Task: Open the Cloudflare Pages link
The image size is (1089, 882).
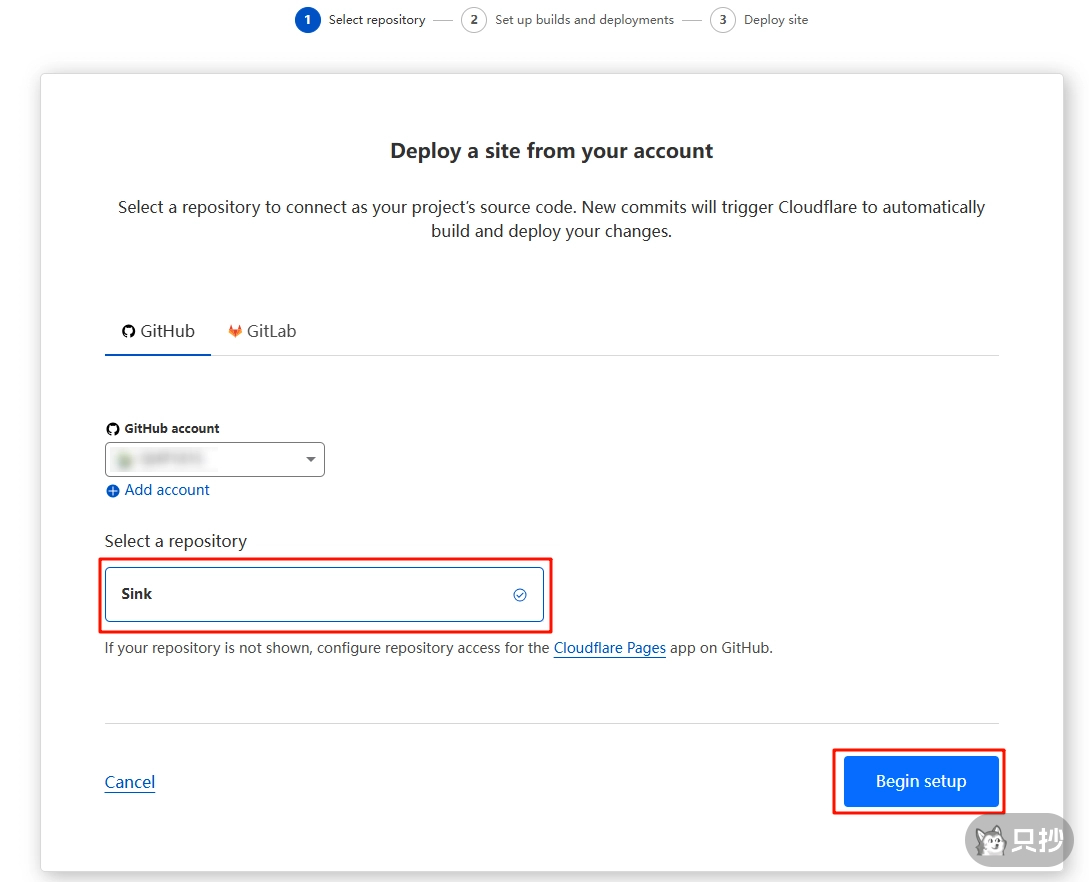Action: 609,648
